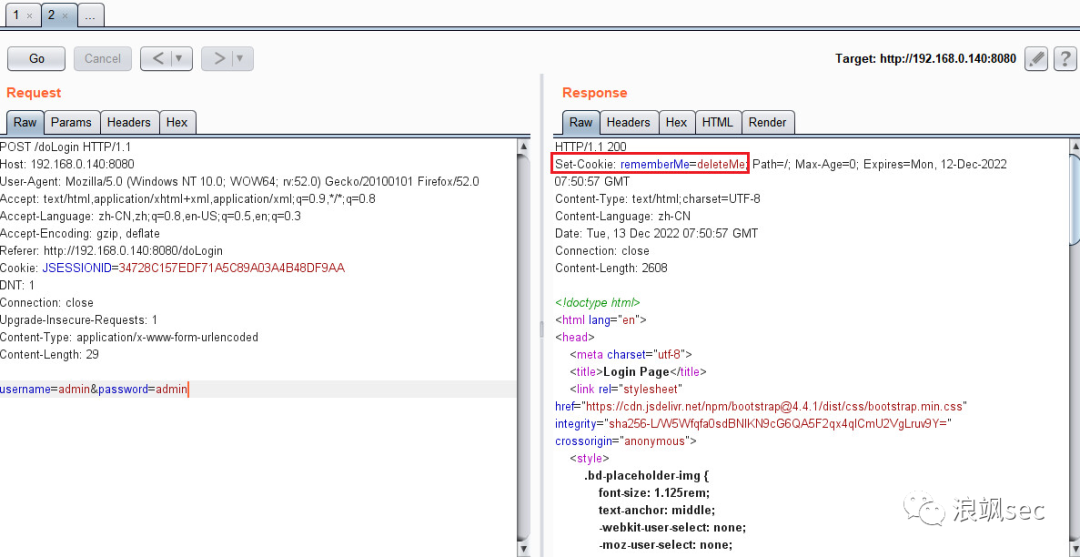Click the Referer header line
Screen dimensions: 1080x557
(x=112, y=251)
